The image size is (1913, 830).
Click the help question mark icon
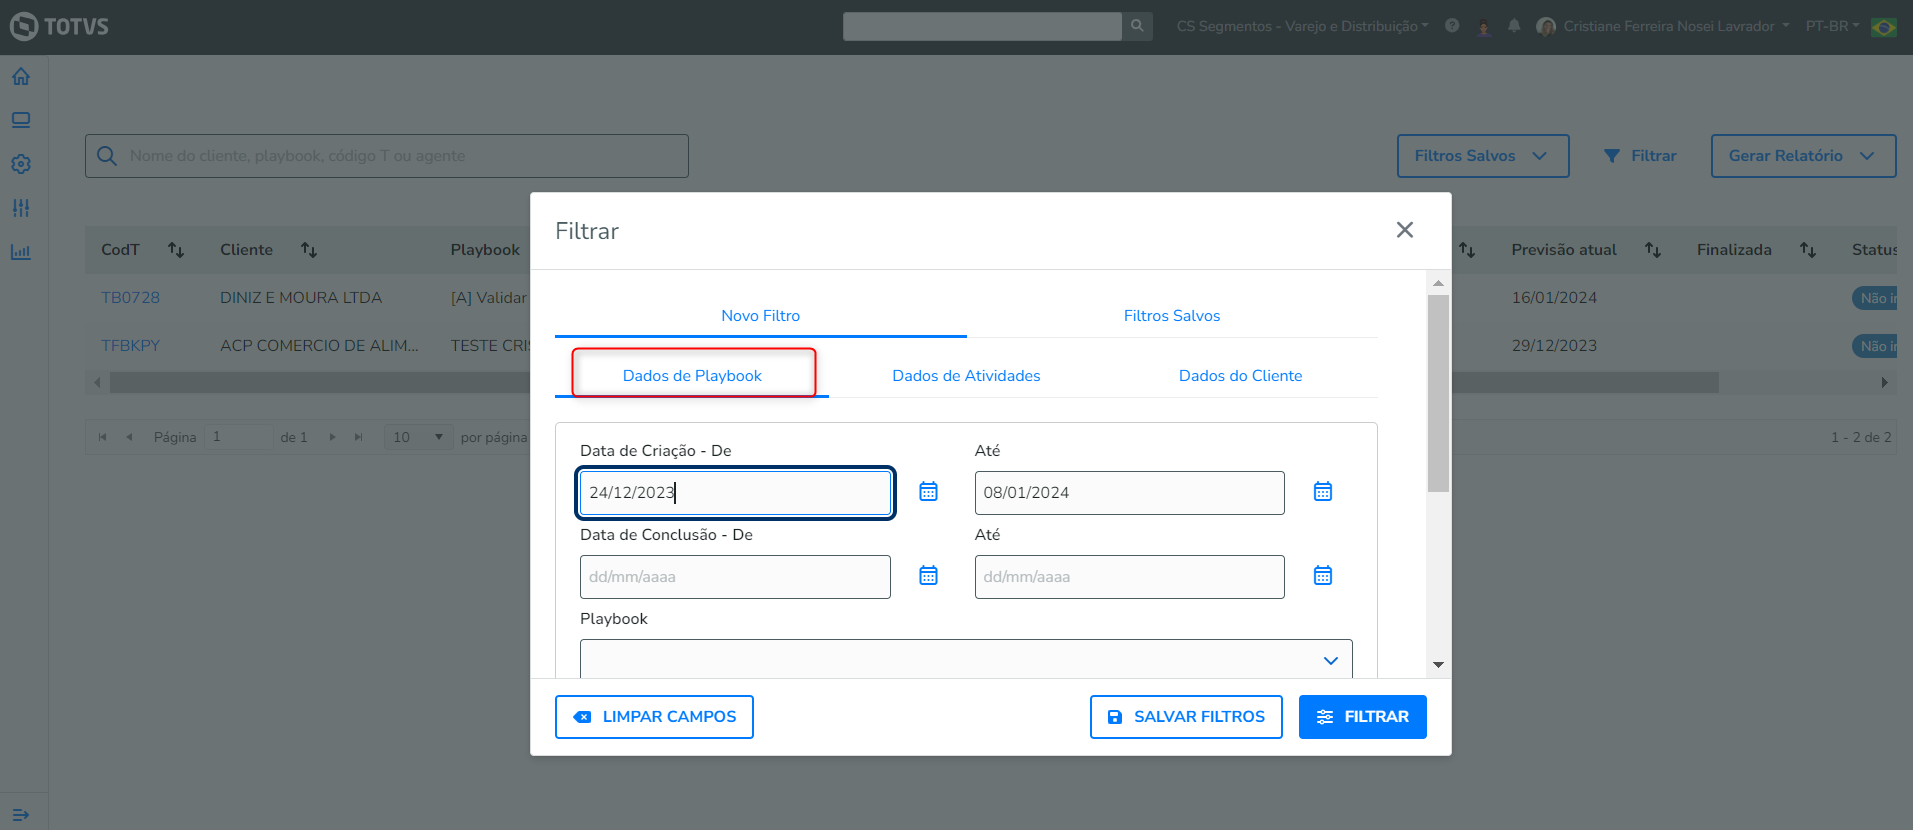point(1452,26)
